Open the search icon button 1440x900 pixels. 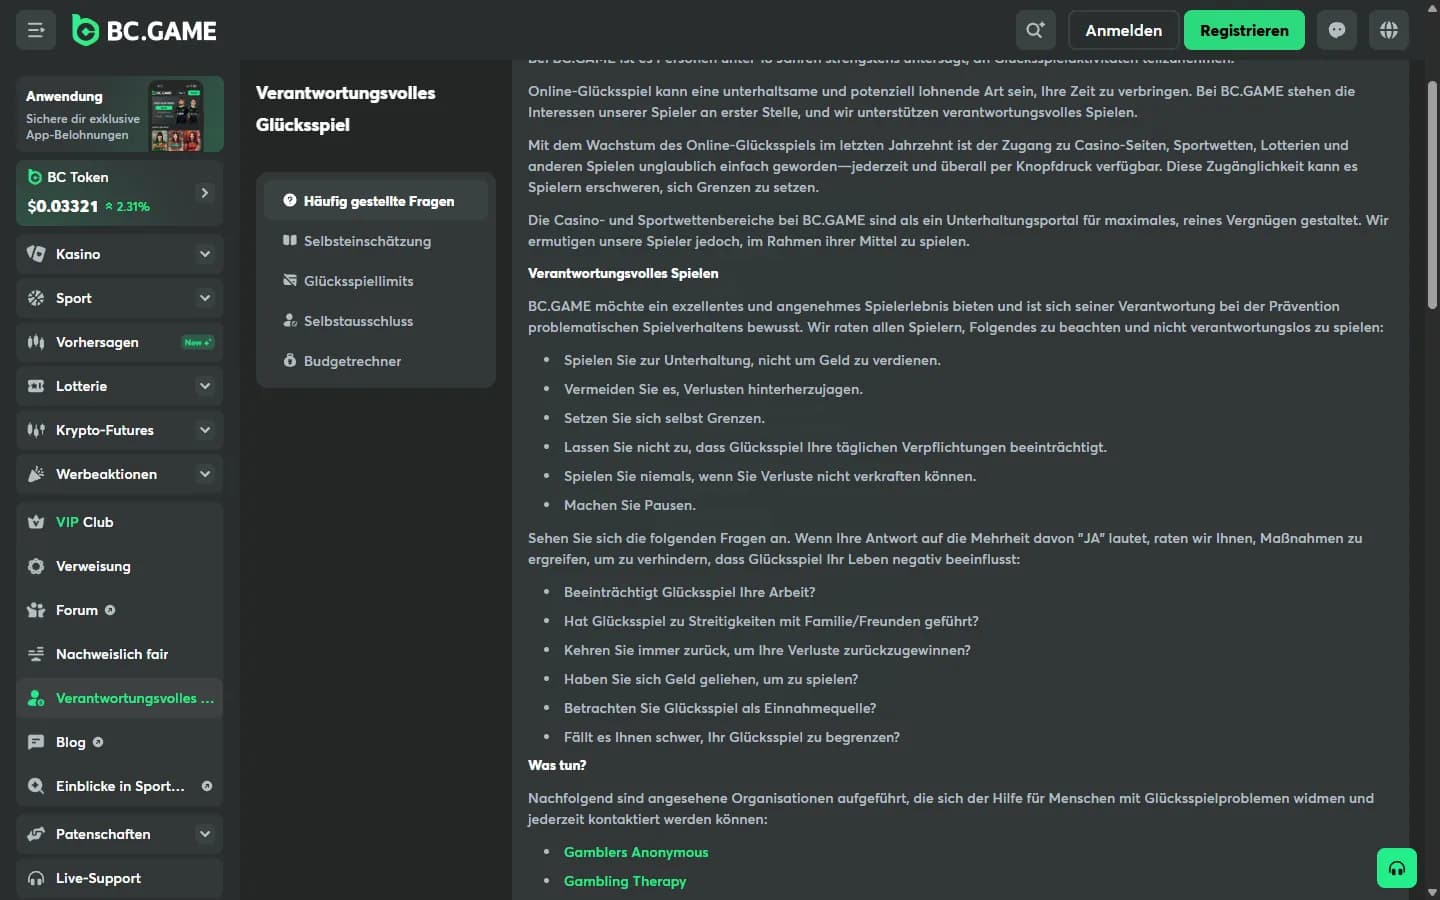1035,30
